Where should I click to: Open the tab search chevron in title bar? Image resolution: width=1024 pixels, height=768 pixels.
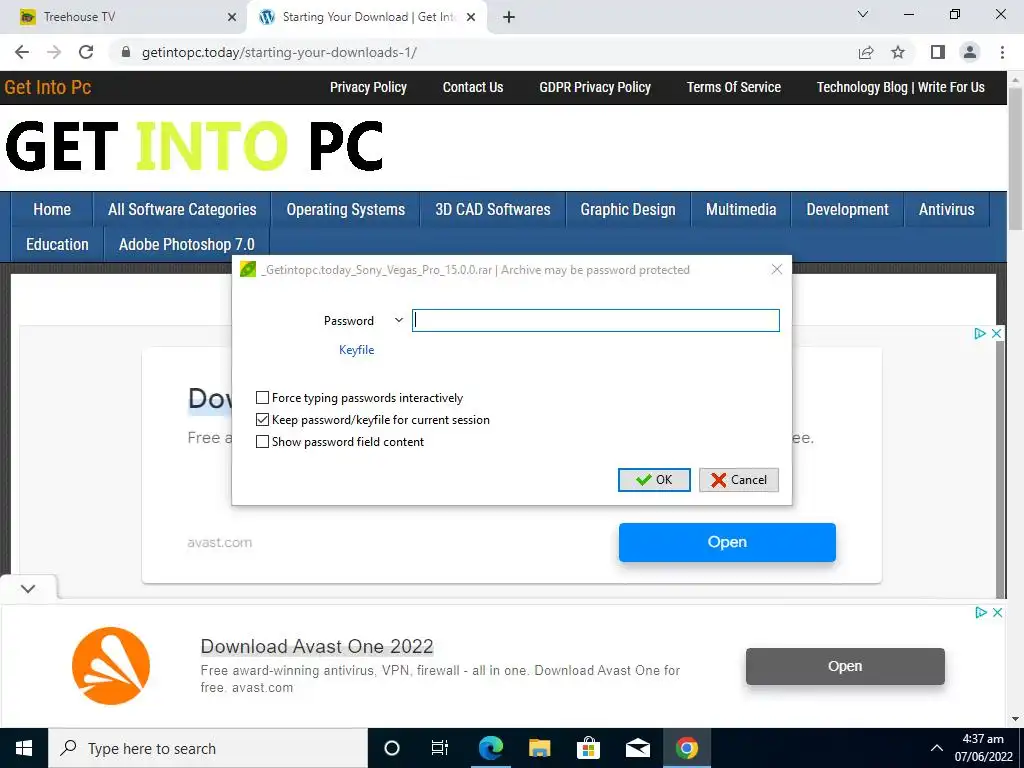click(863, 14)
